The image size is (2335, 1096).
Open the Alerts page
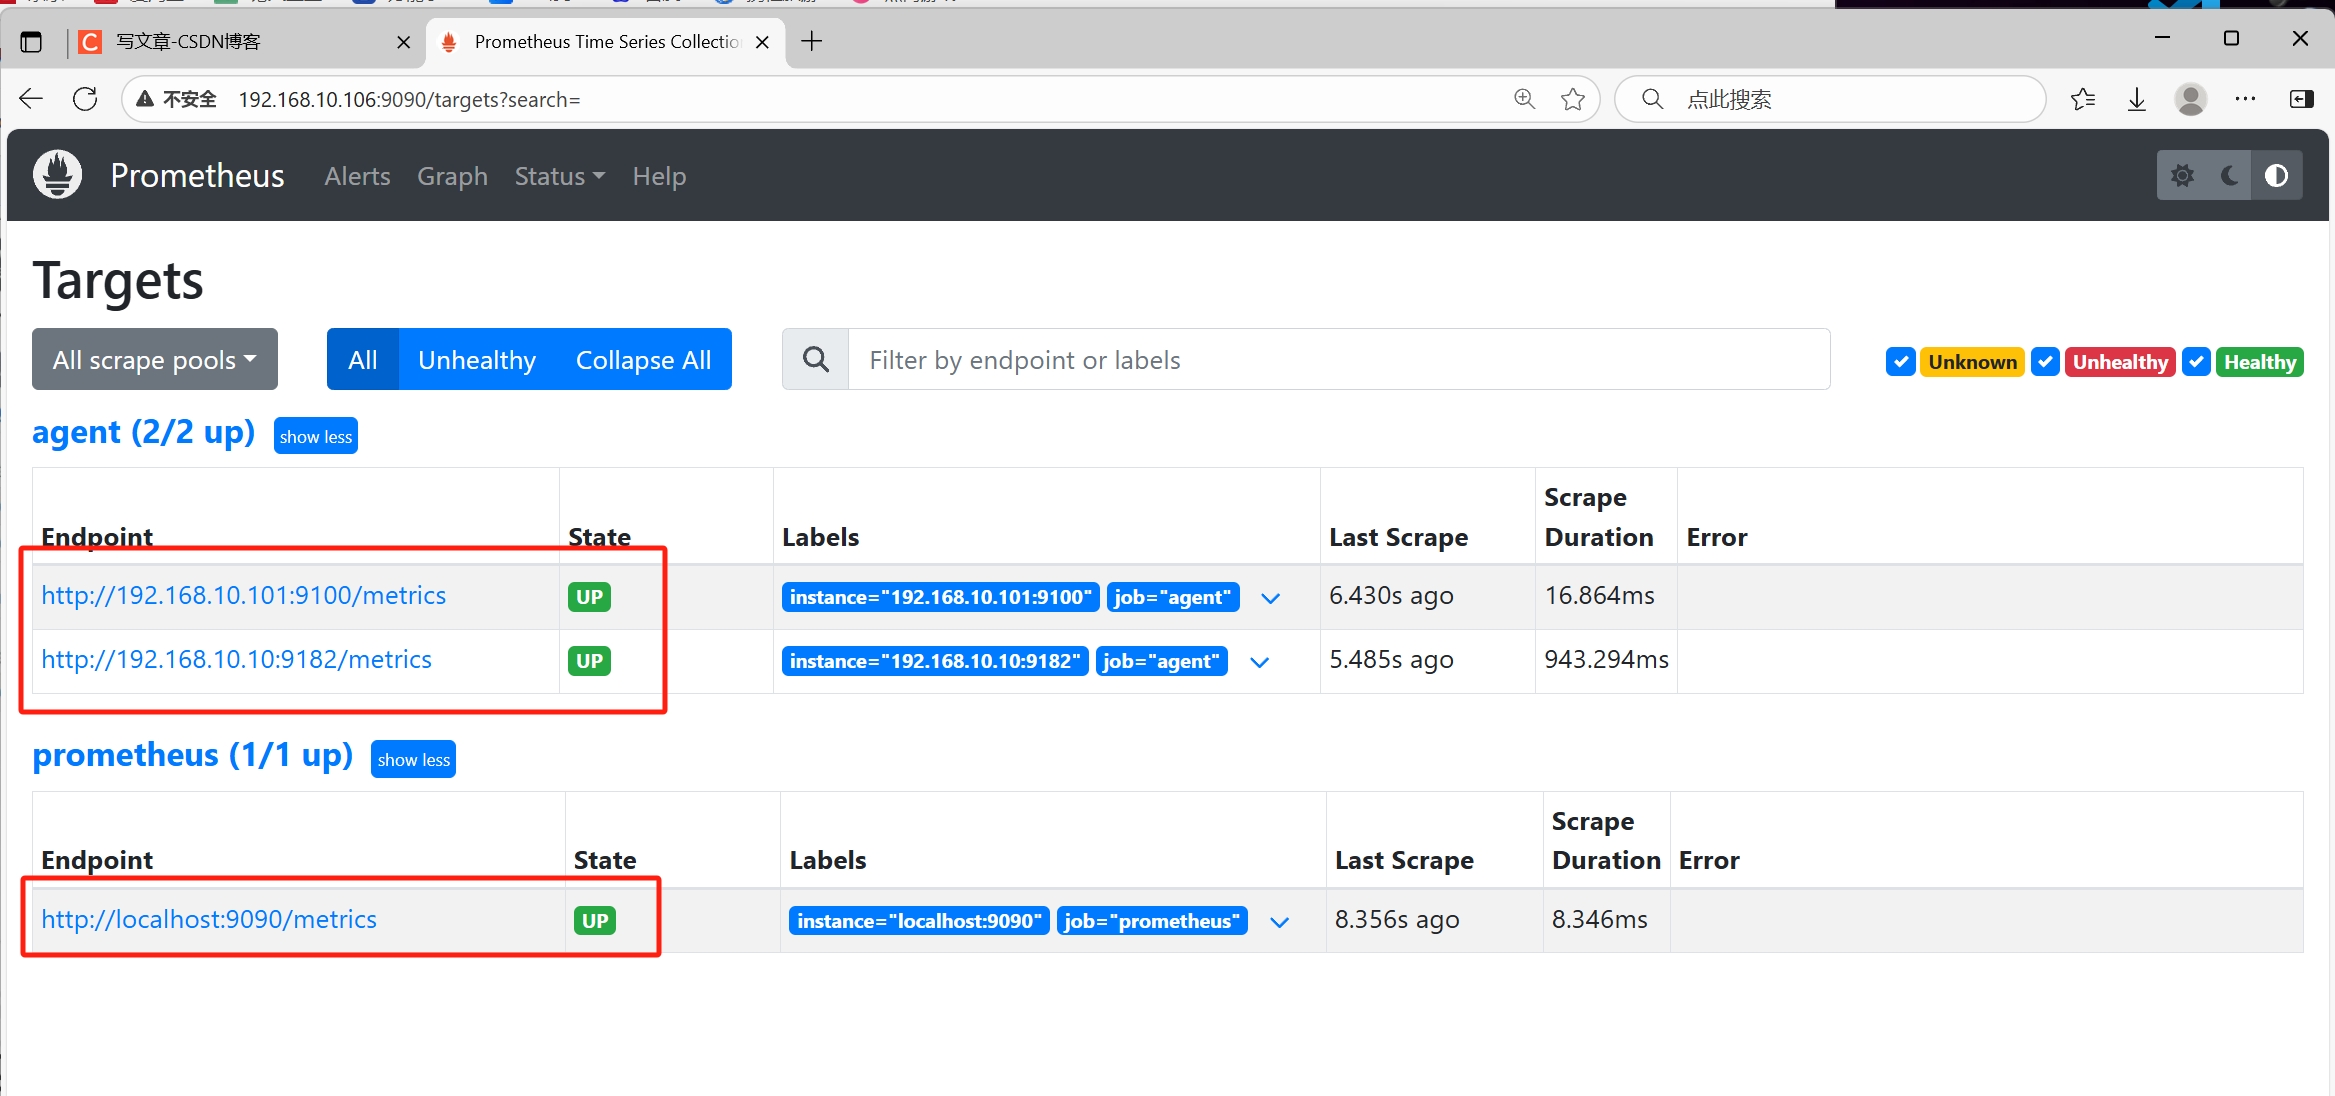point(357,176)
